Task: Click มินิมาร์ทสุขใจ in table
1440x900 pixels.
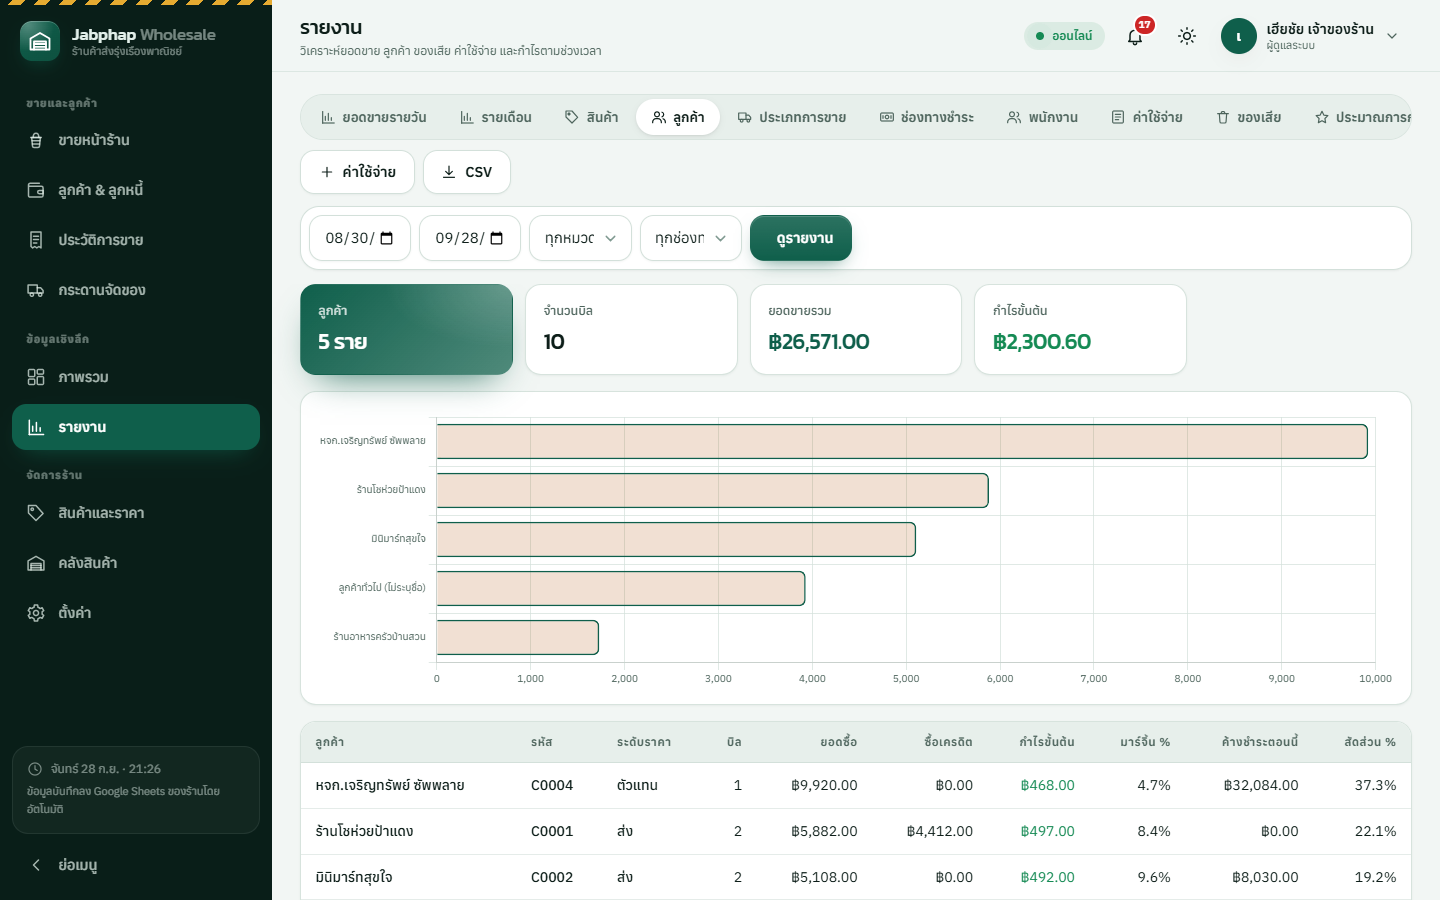Action: pyautogui.click(x=354, y=877)
